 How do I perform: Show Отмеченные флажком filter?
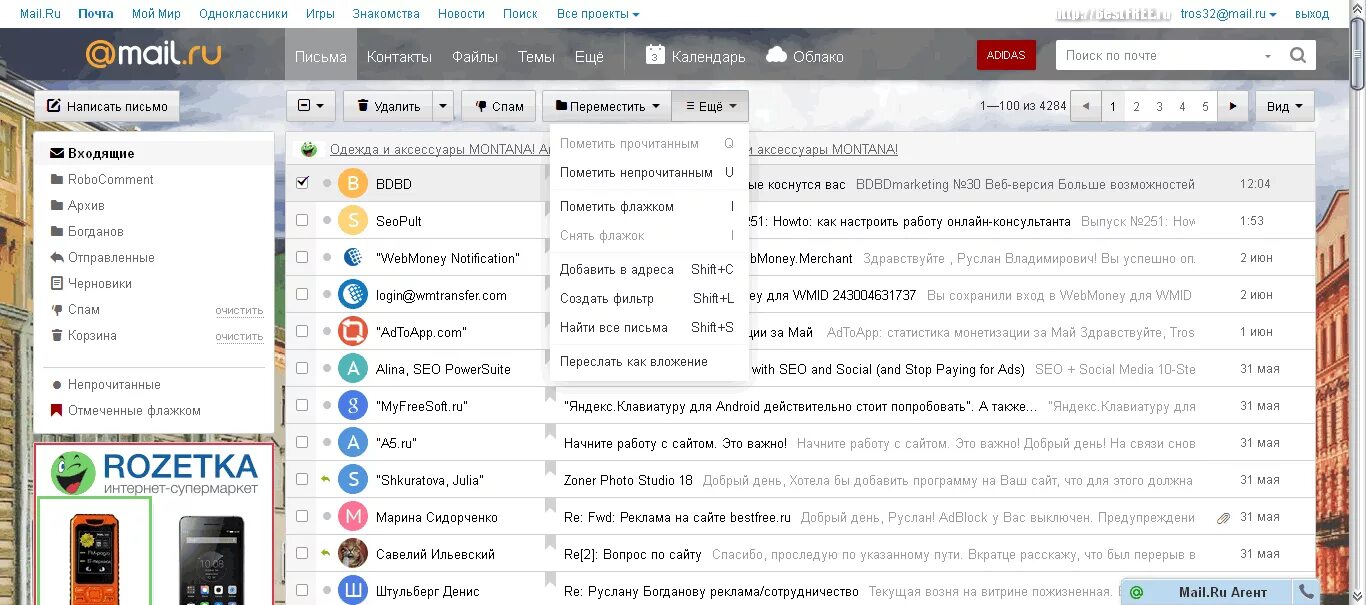pos(134,410)
